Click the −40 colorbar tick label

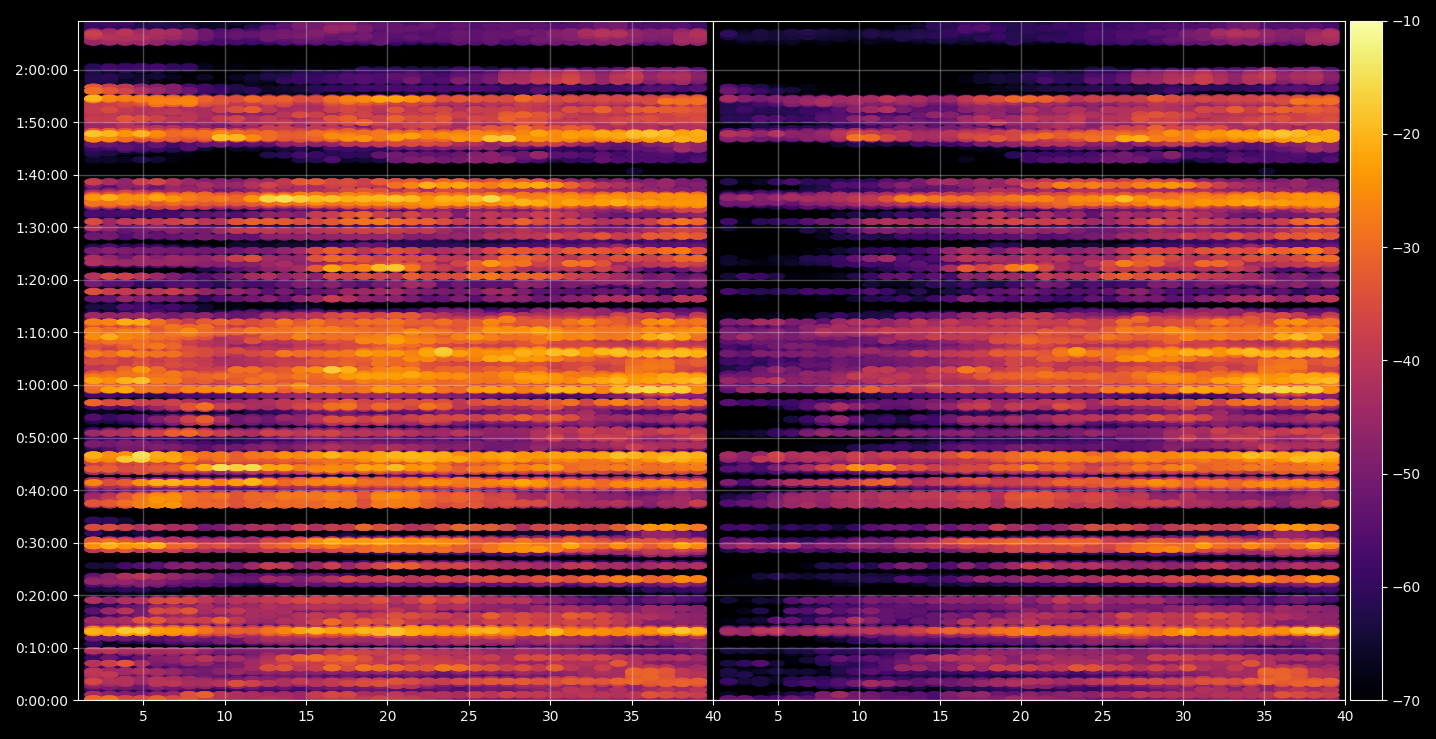[1405, 361]
